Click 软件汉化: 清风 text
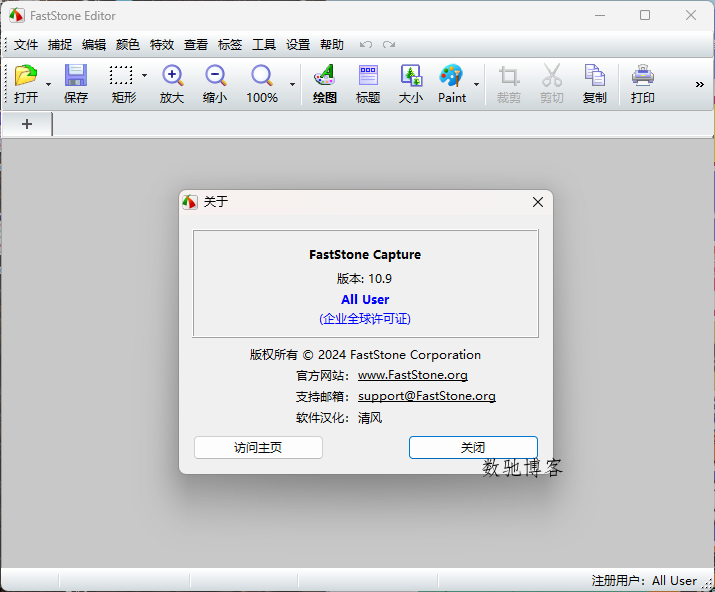 (x=339, y=417)
